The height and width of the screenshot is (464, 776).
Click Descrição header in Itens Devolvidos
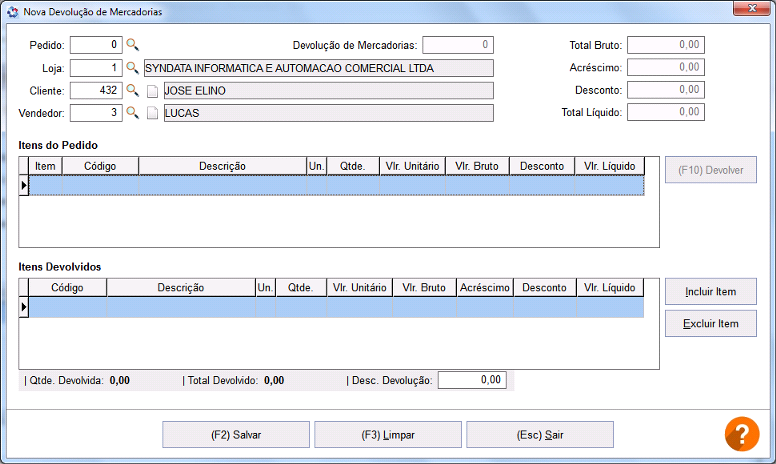pos(181,288)
